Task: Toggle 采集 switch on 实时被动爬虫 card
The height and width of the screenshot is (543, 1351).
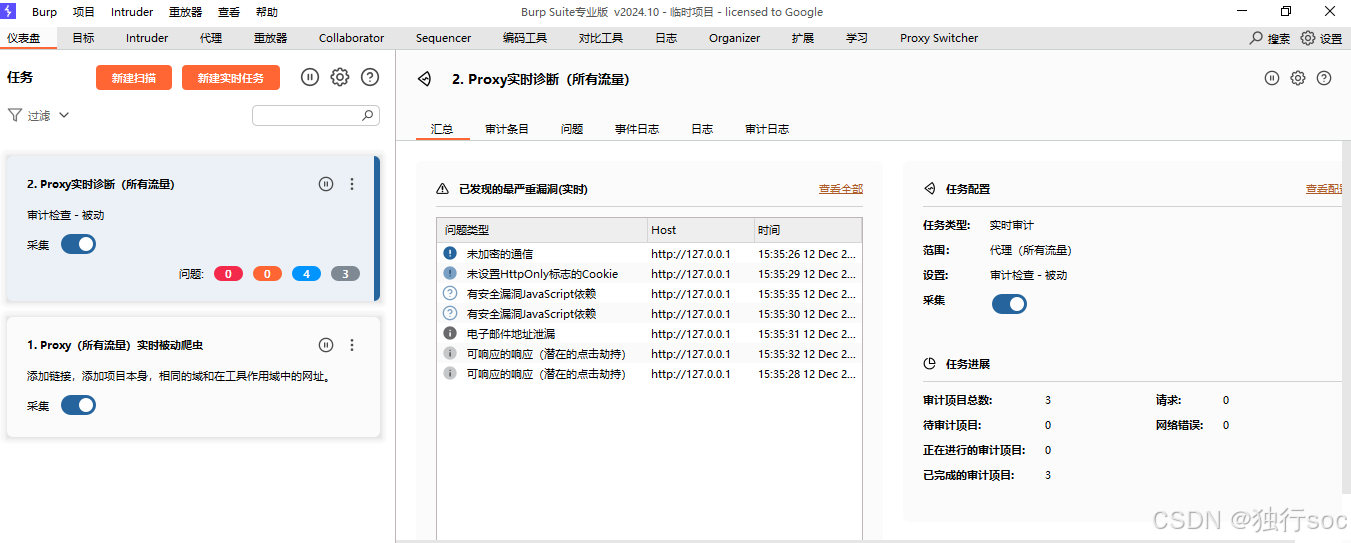Action: click(78, 405)
